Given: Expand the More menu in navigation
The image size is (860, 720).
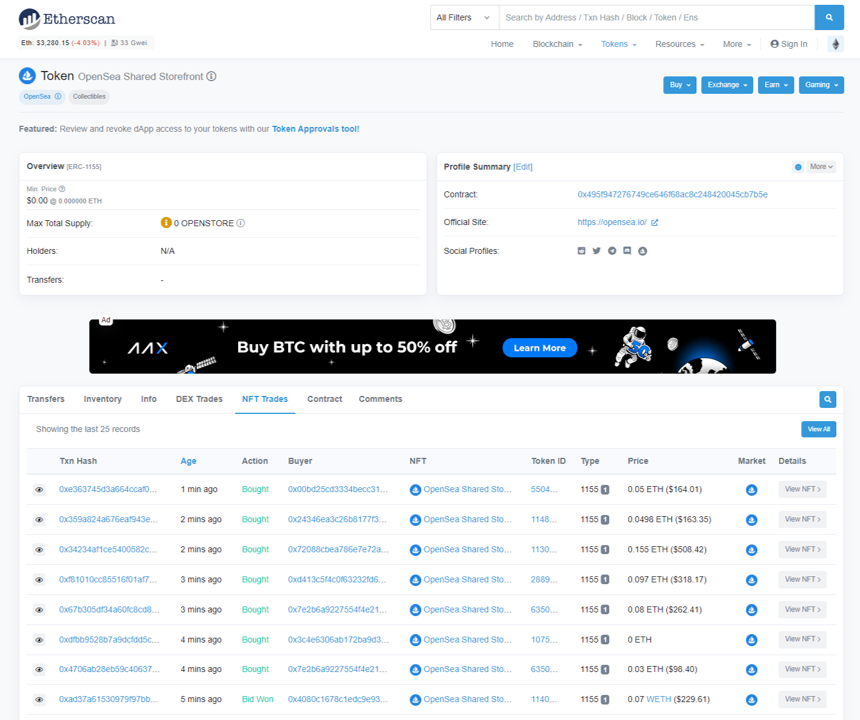Looking at the screenshot, I should [x=737, y=44].
